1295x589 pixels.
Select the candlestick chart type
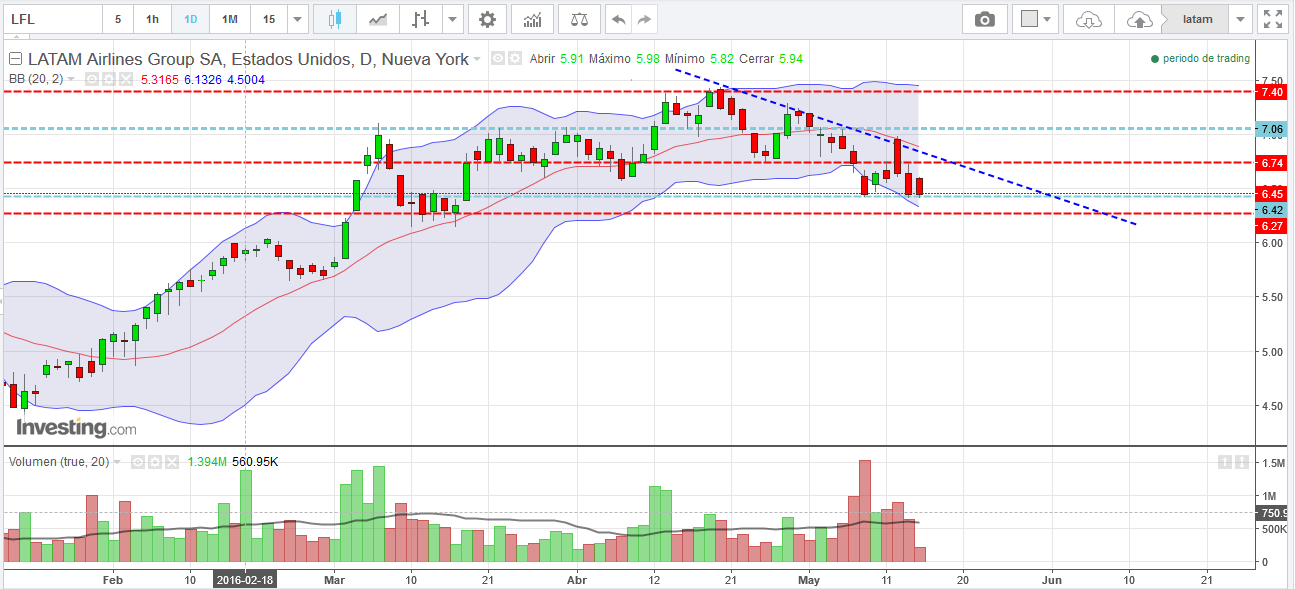pyautogui.click(x=334, y=19)
